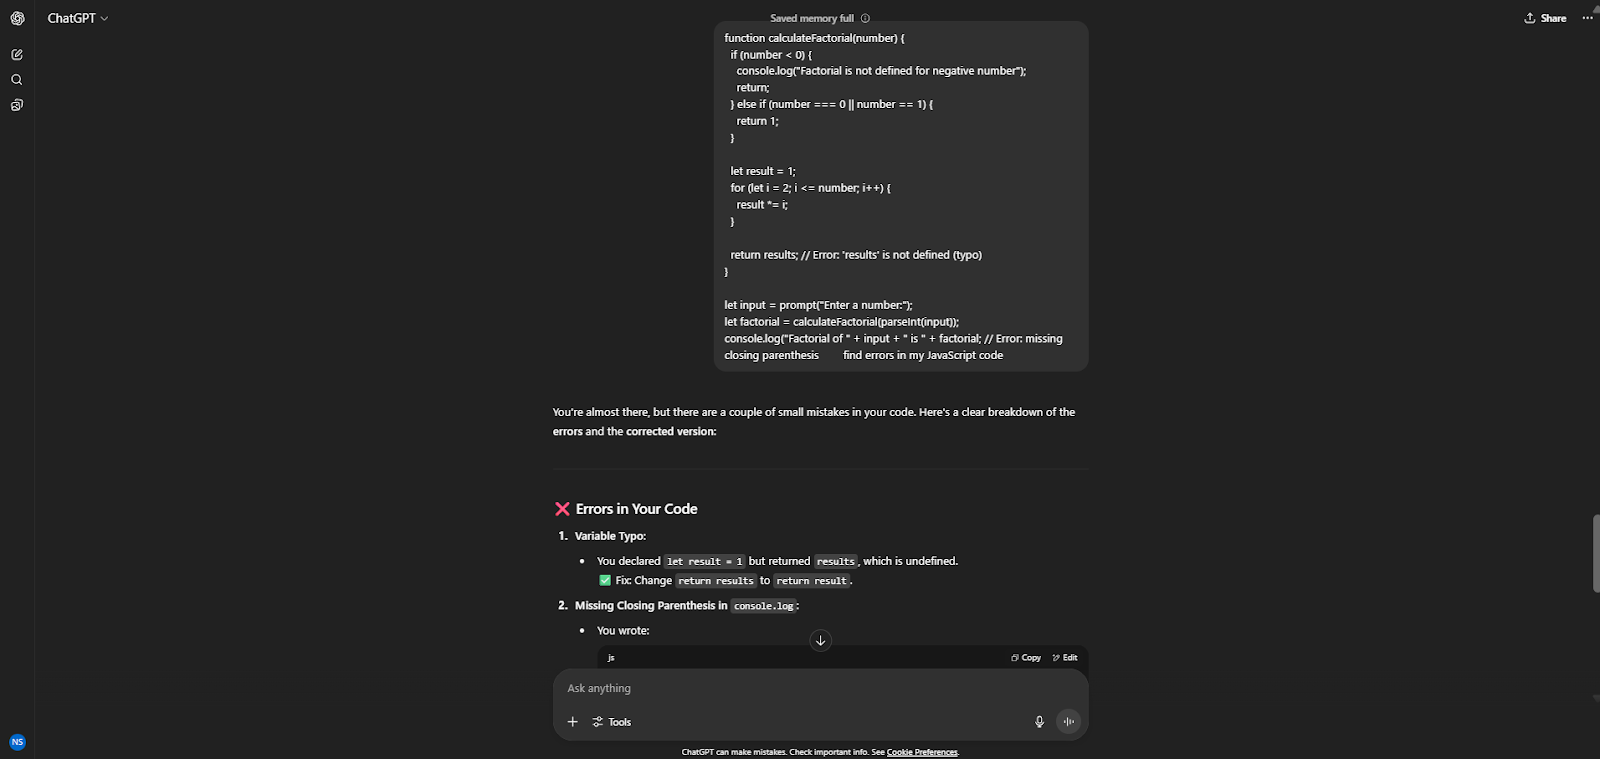Click the Saved memory full notice
The height and width of the screenshot is (759, 1600).
(x=812, y=18)
